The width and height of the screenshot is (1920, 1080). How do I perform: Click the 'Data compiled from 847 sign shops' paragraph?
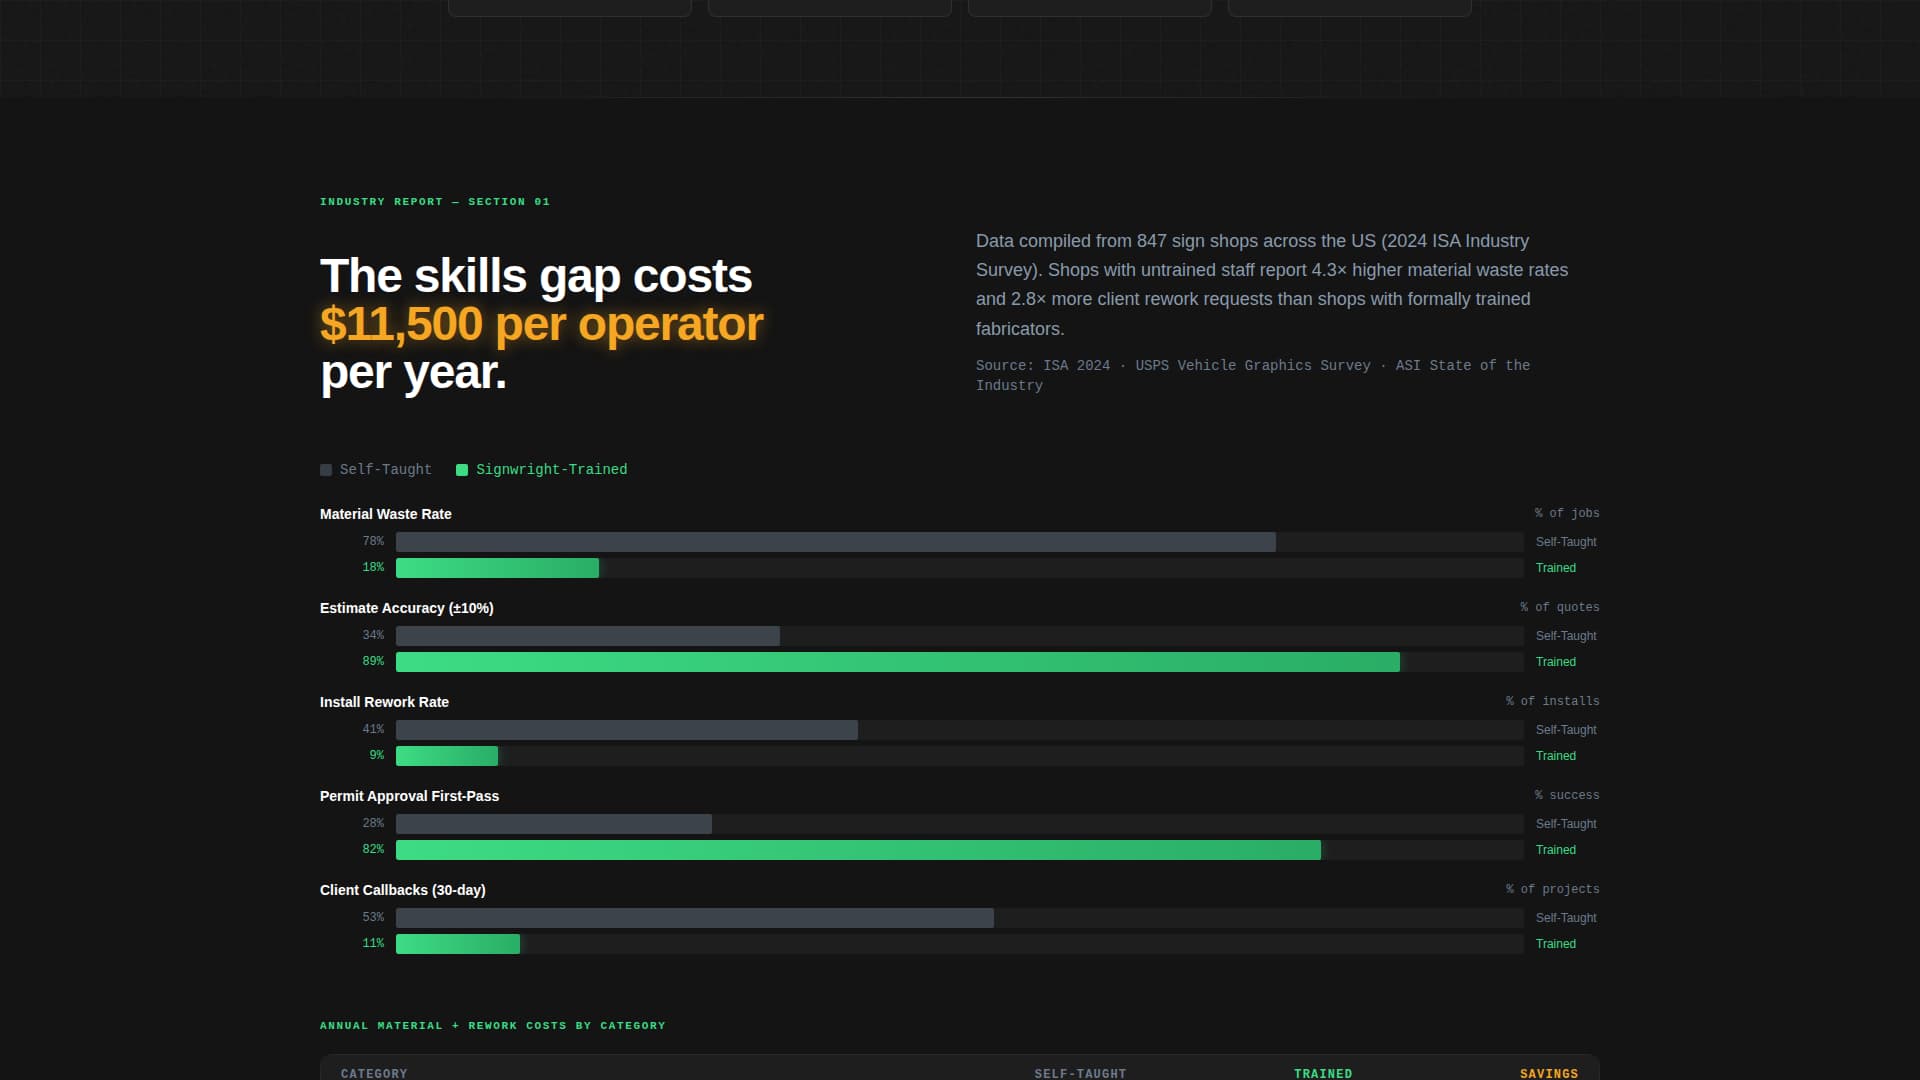coord(1272,285)
